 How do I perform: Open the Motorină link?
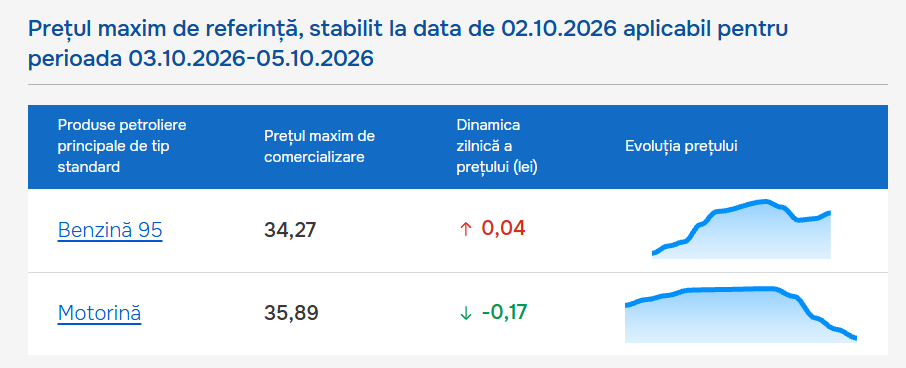pos(99,313)
